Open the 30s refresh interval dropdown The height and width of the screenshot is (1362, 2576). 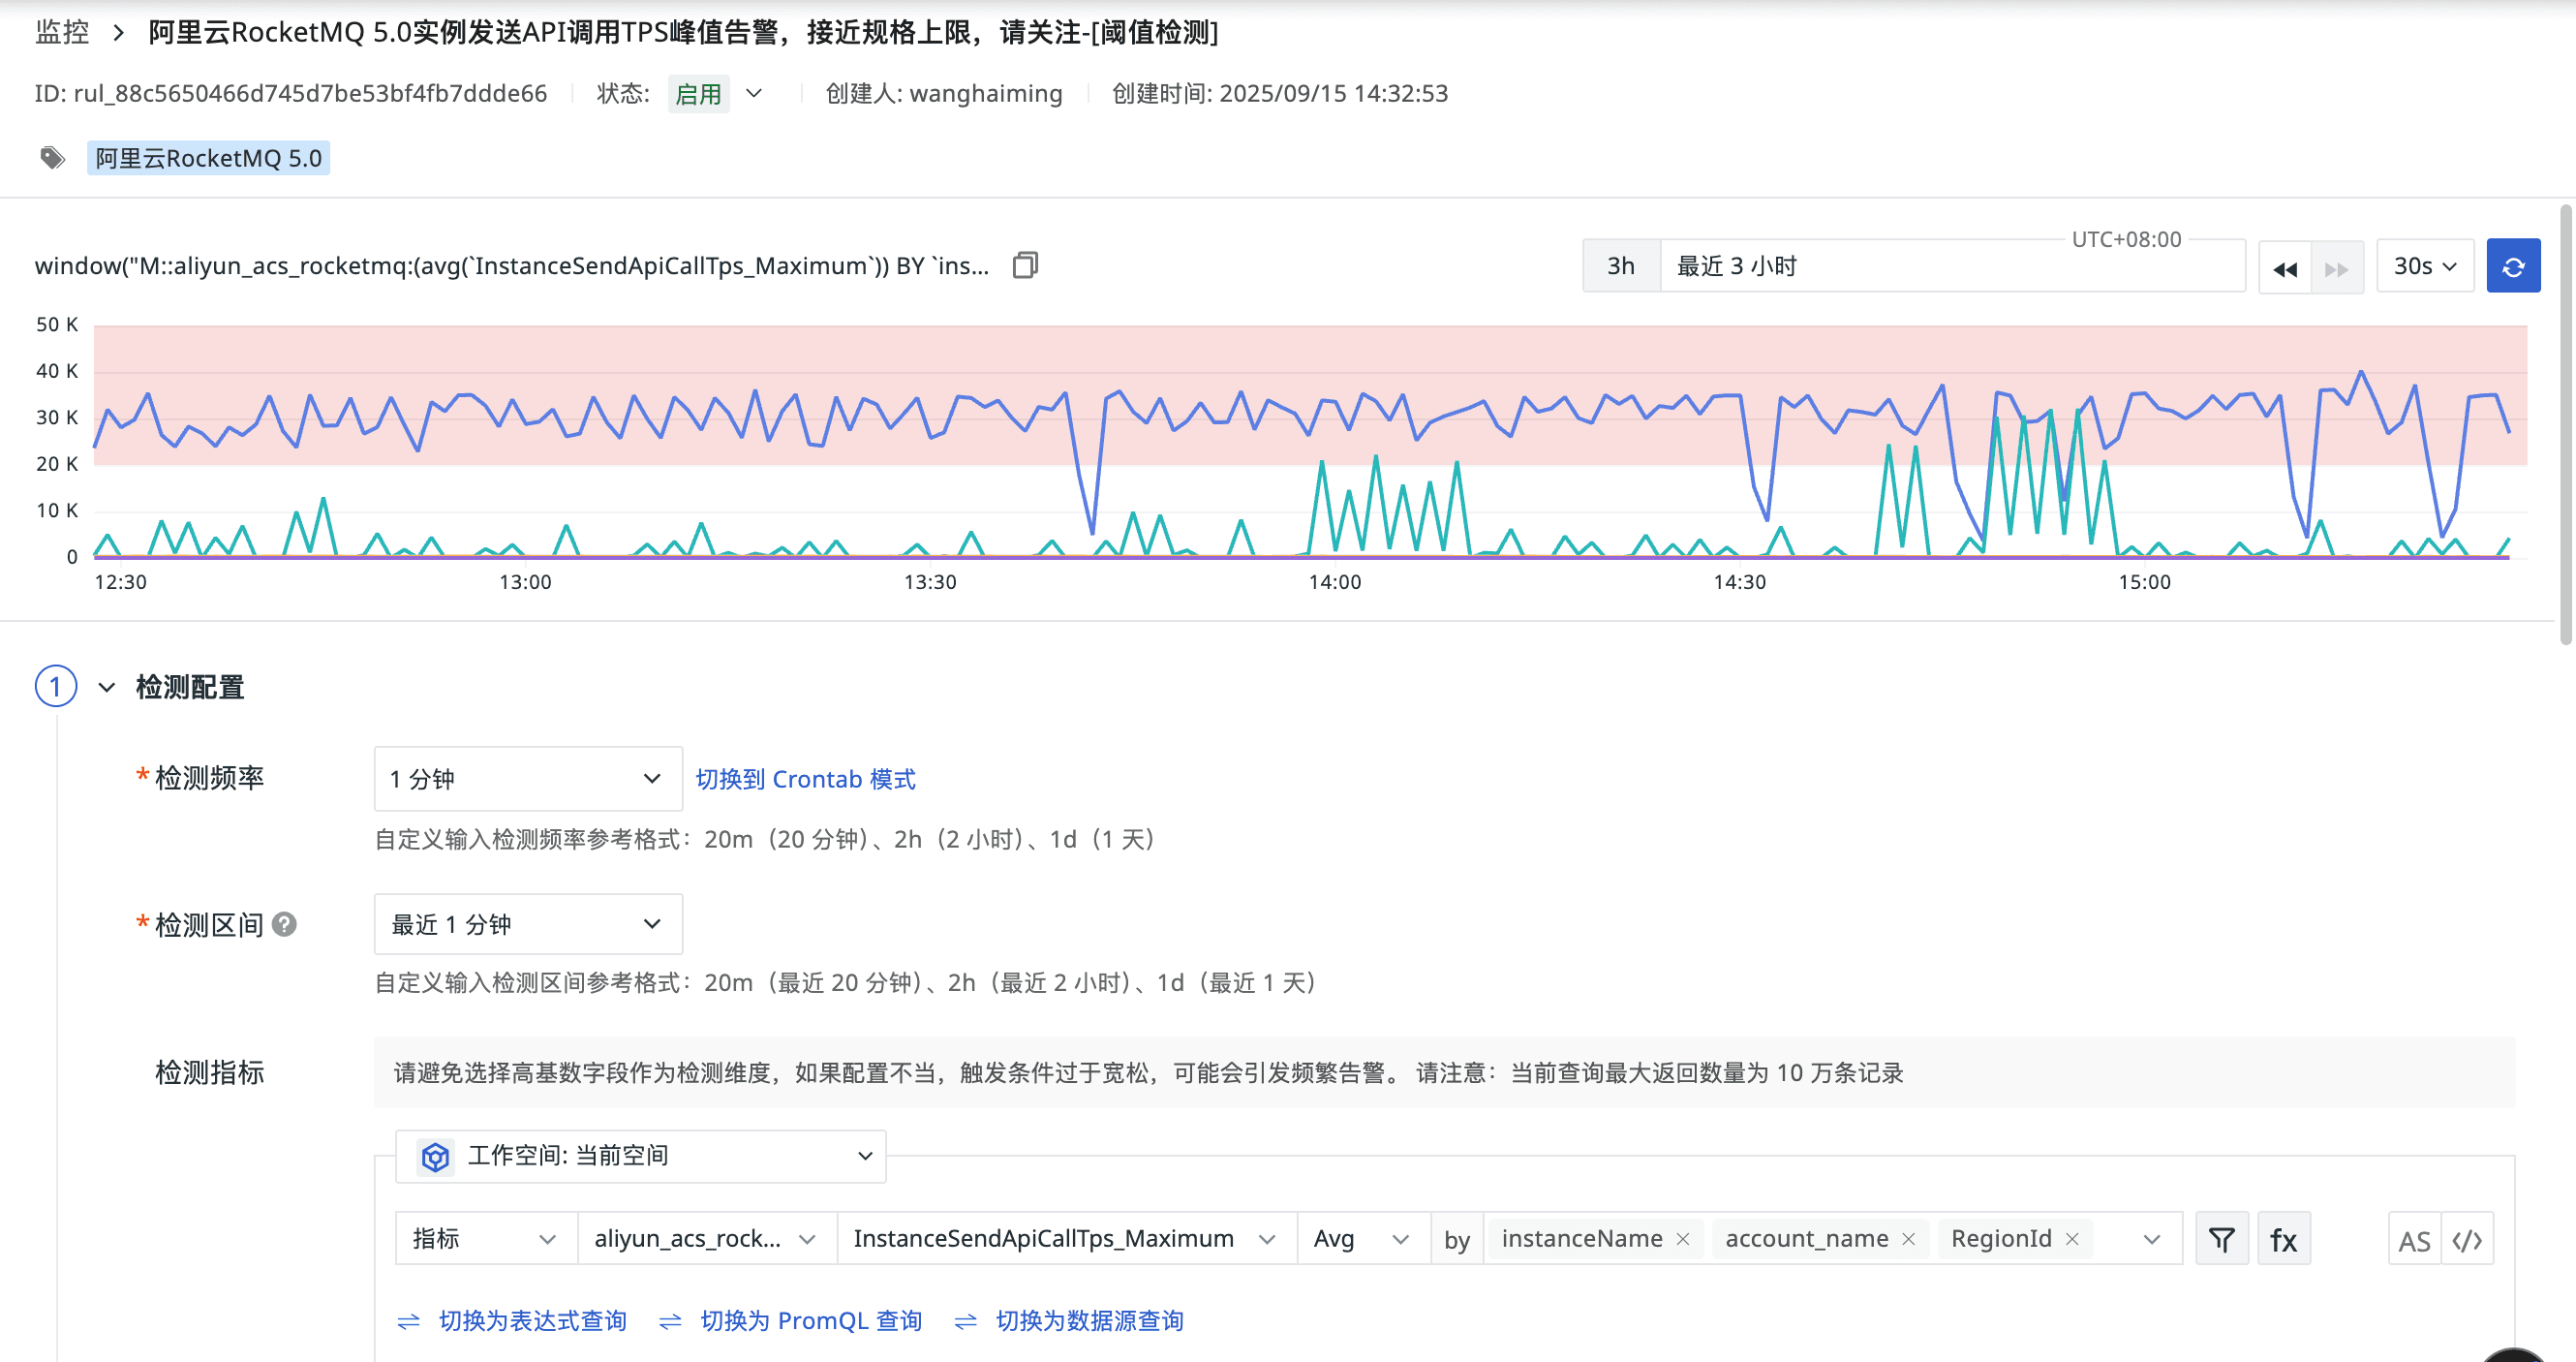point(2424,266)
